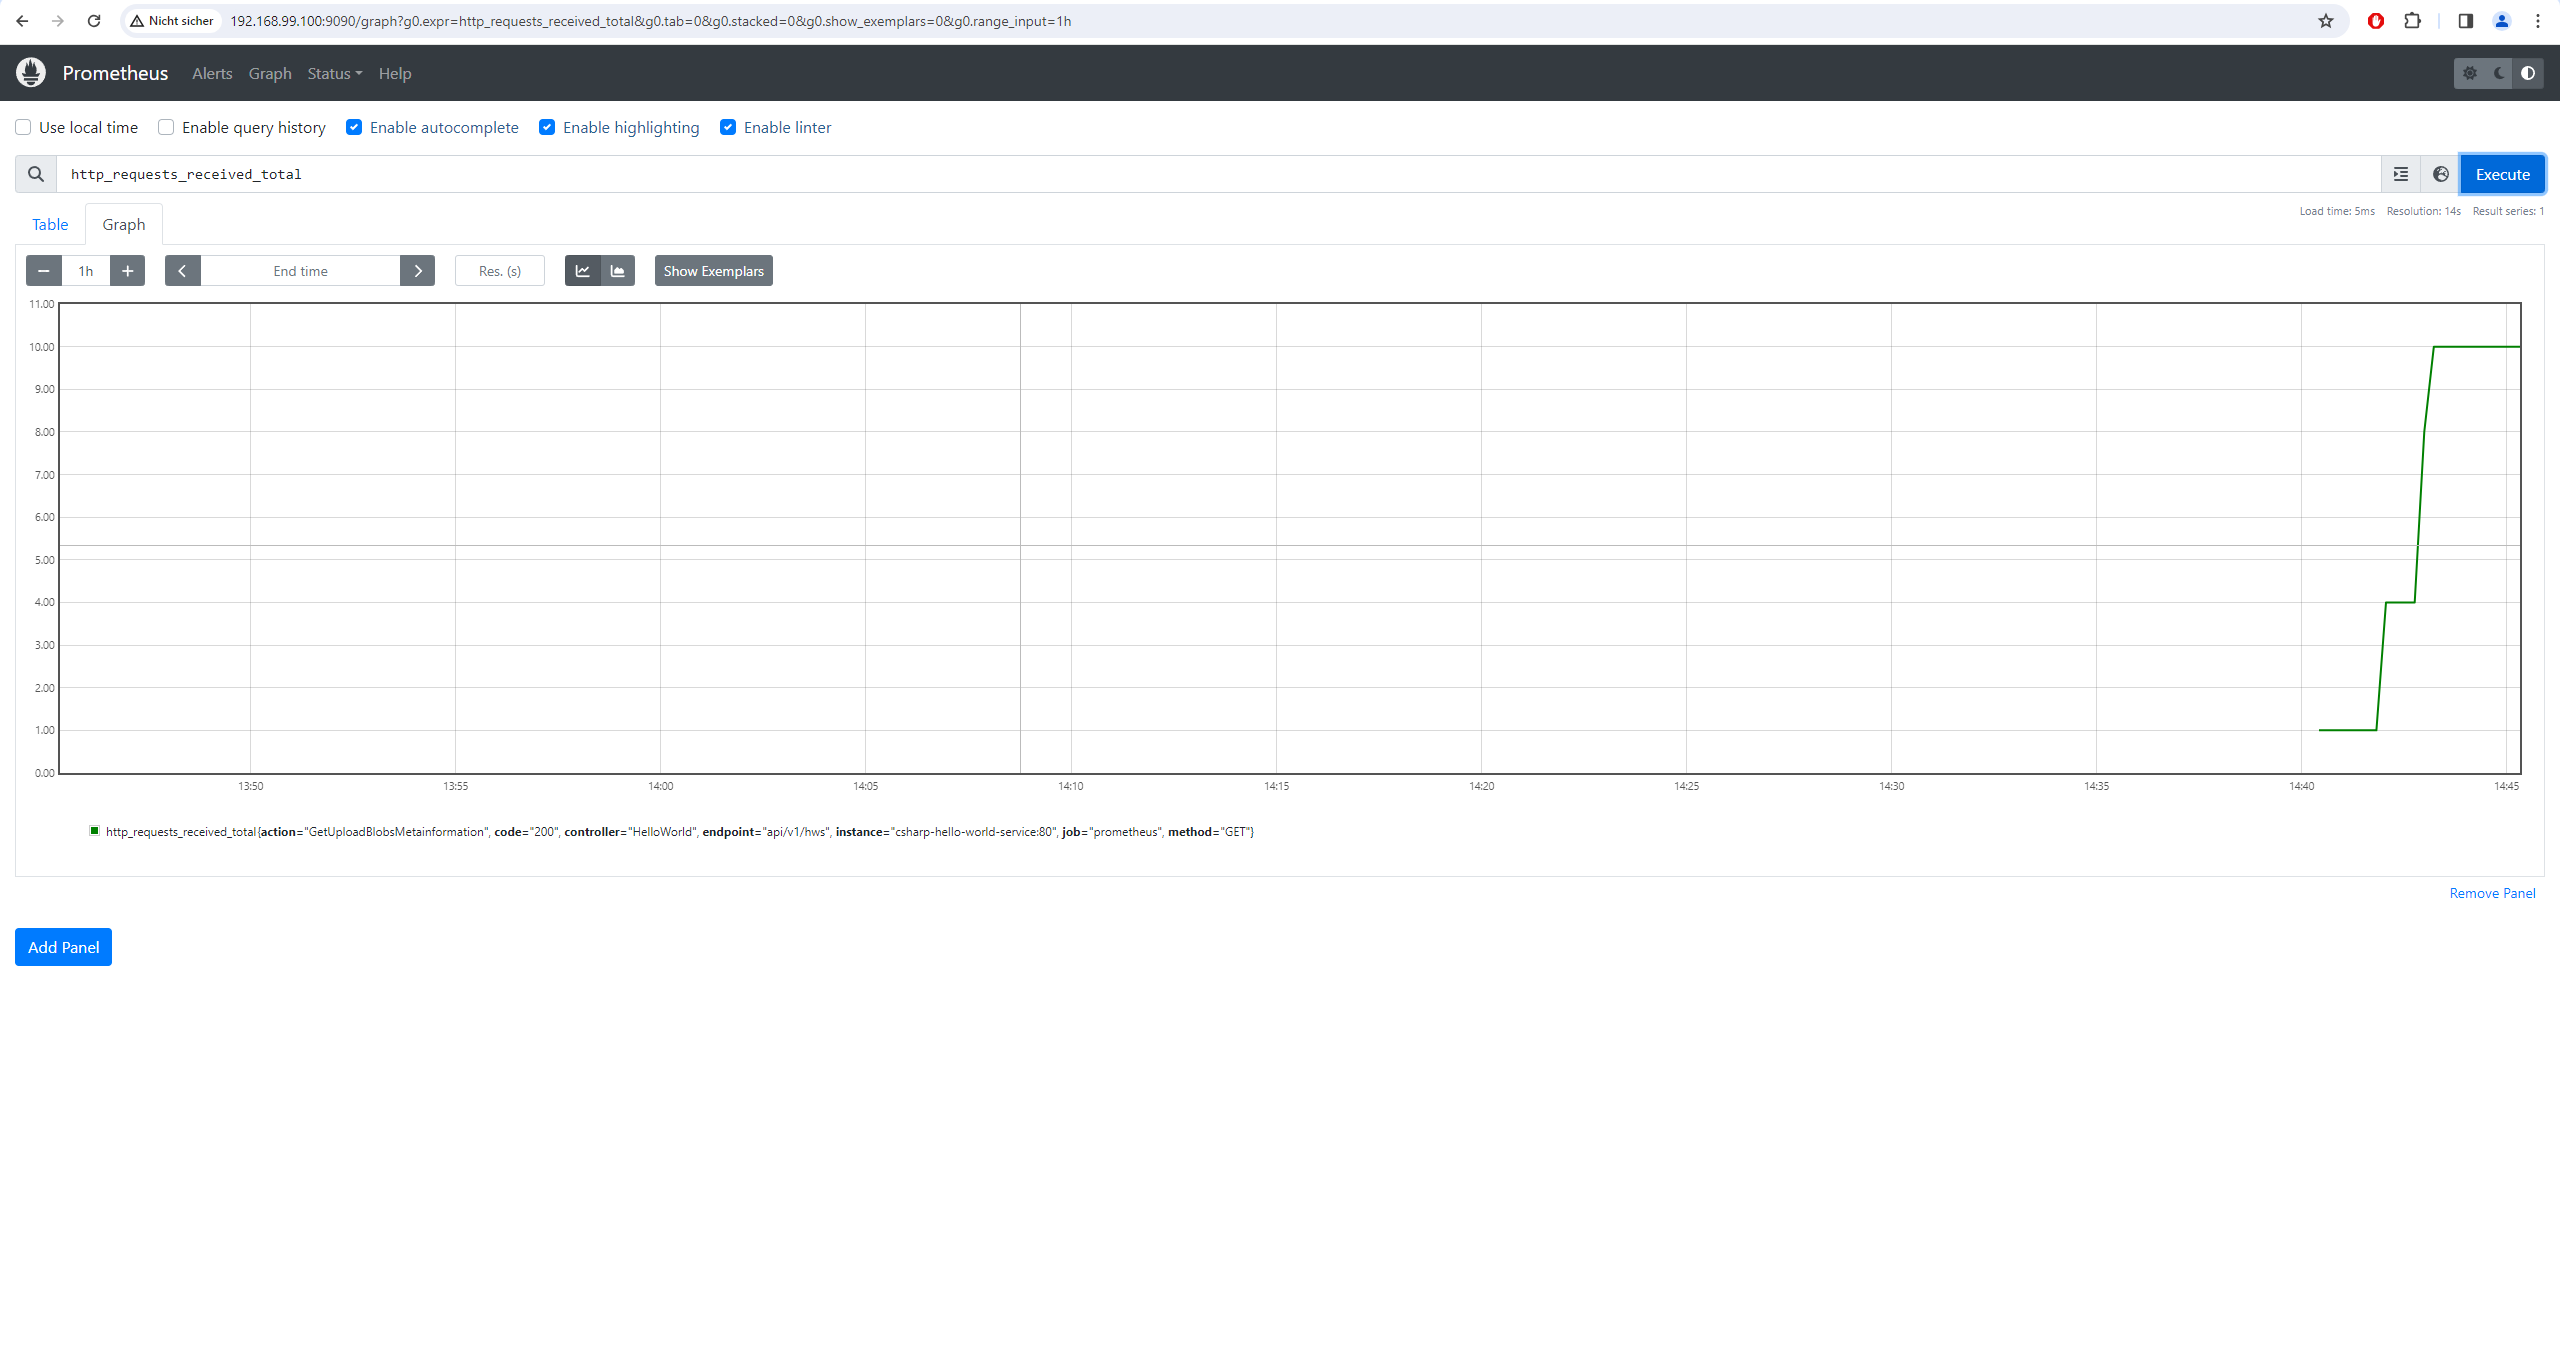Click the search magnifier icon

[x=36, y=174]
